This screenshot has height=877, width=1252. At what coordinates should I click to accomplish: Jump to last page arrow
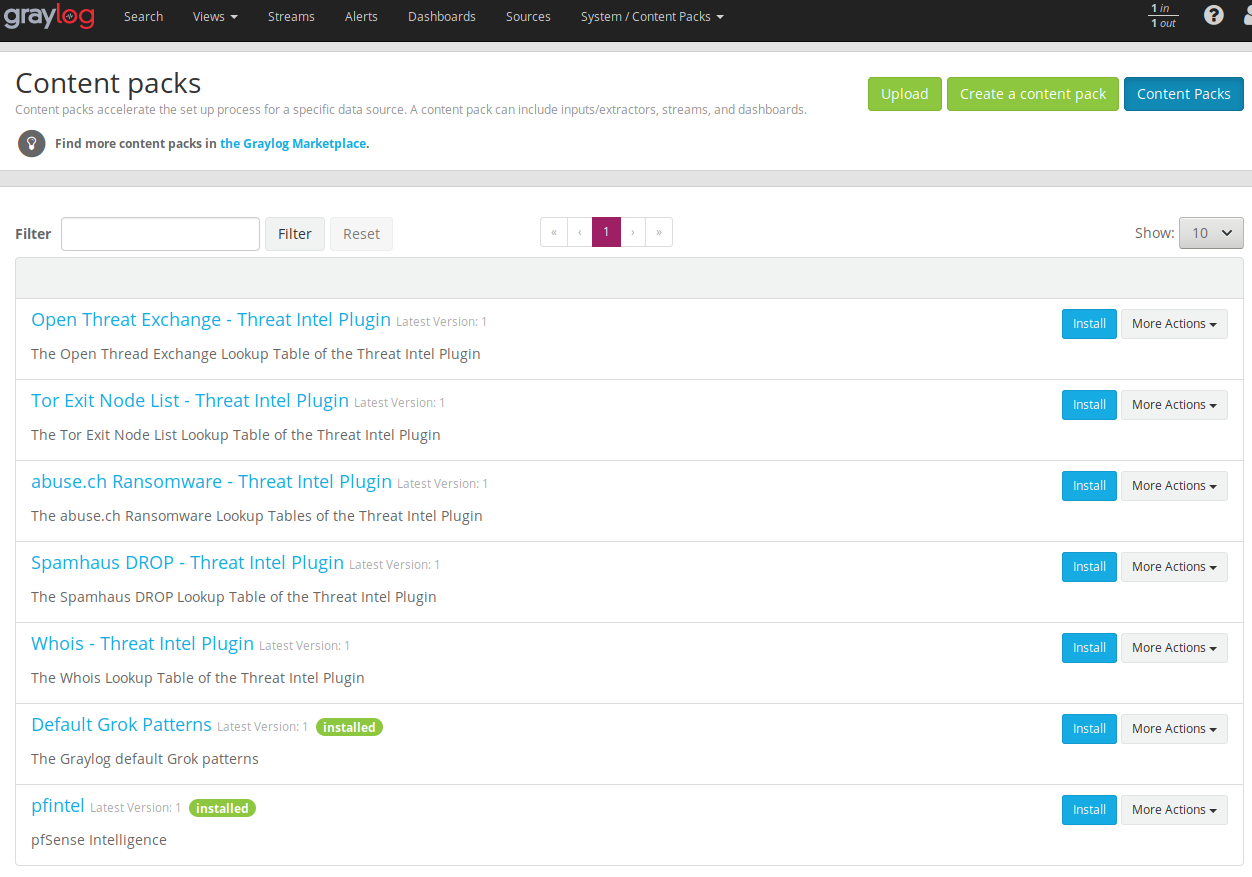pos(659,232)
